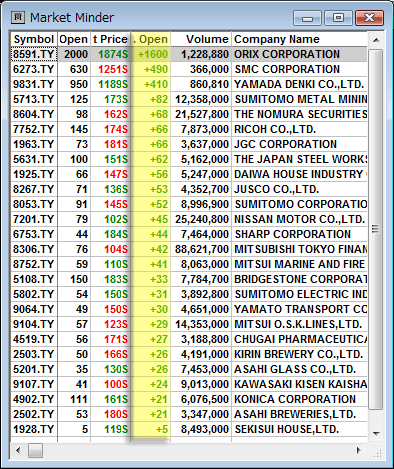Image resolution: width=394 pixels, height=469 pixels.
Task: Click the +1600 change value
Action: pos(153,54)
